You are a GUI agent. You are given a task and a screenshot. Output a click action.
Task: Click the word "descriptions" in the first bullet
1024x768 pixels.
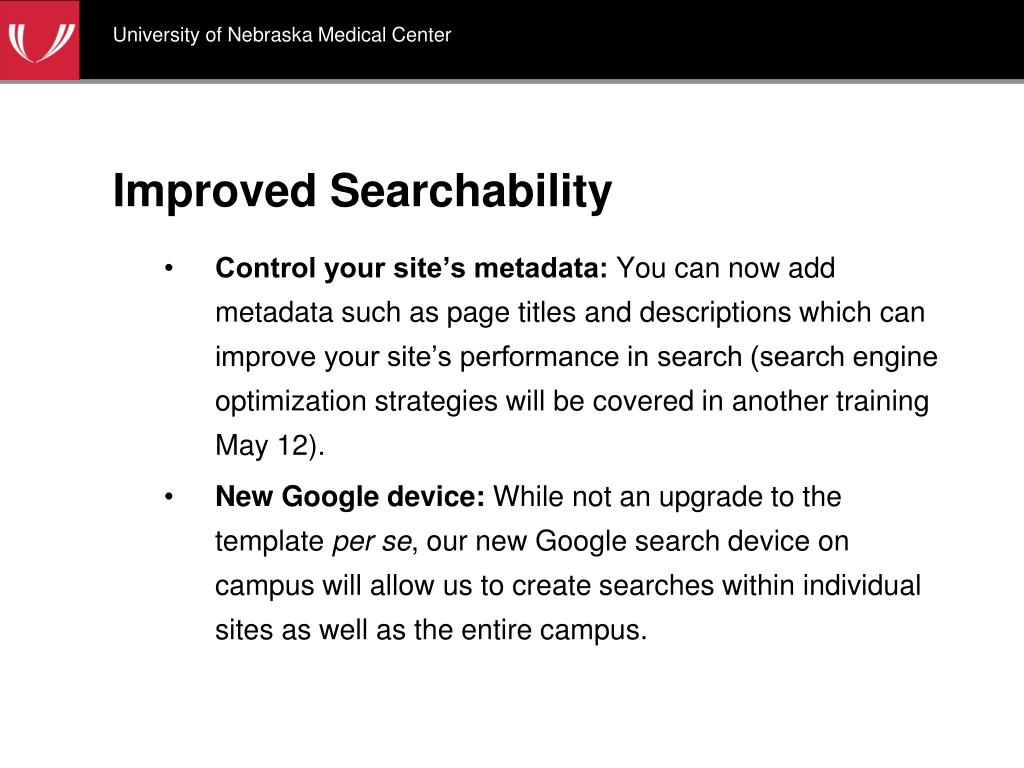(x=714, y=313)
